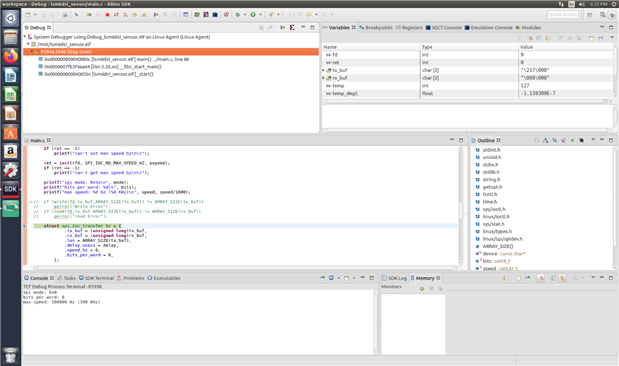The width and height of the screenshot is (619, 366).
Task: Click the Step Over toolbar icon
Action: point(134,15)
